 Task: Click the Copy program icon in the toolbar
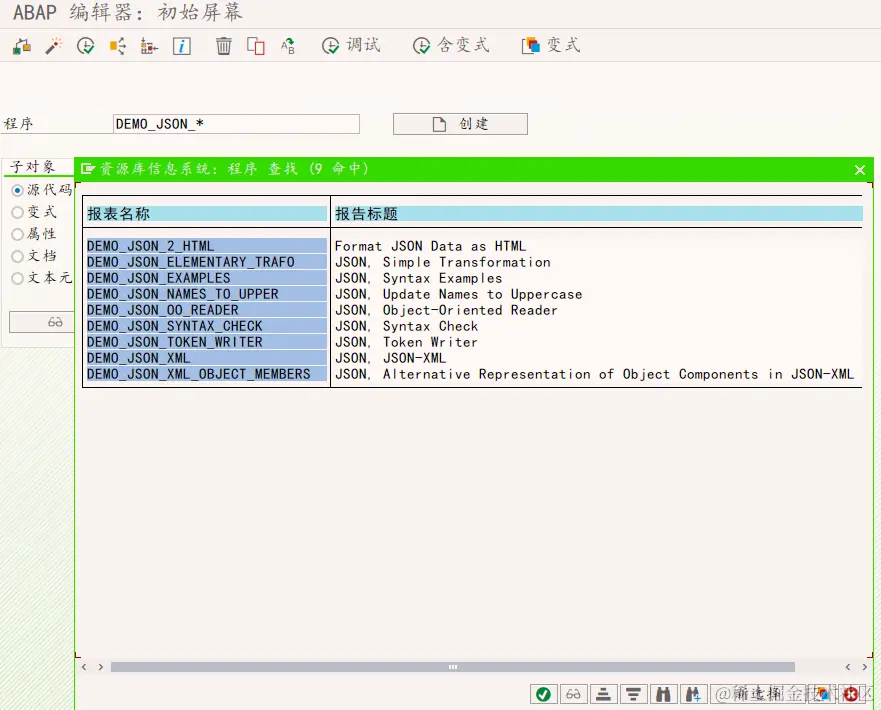pyautogui.click(x=256, y=45)
